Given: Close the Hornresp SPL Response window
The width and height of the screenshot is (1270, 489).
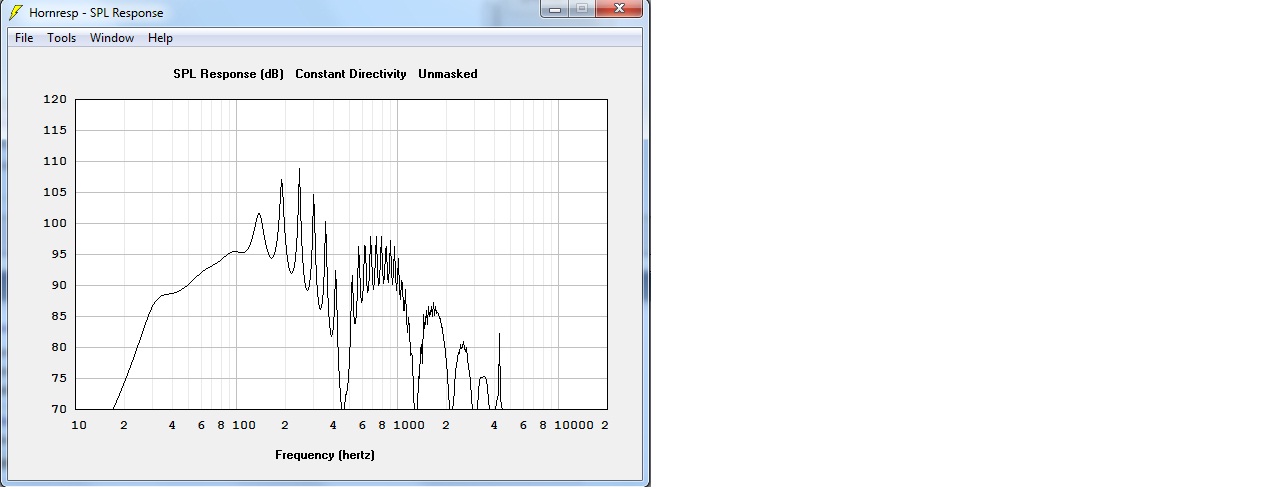Looking at the screenshot, I should coord(619,8).
